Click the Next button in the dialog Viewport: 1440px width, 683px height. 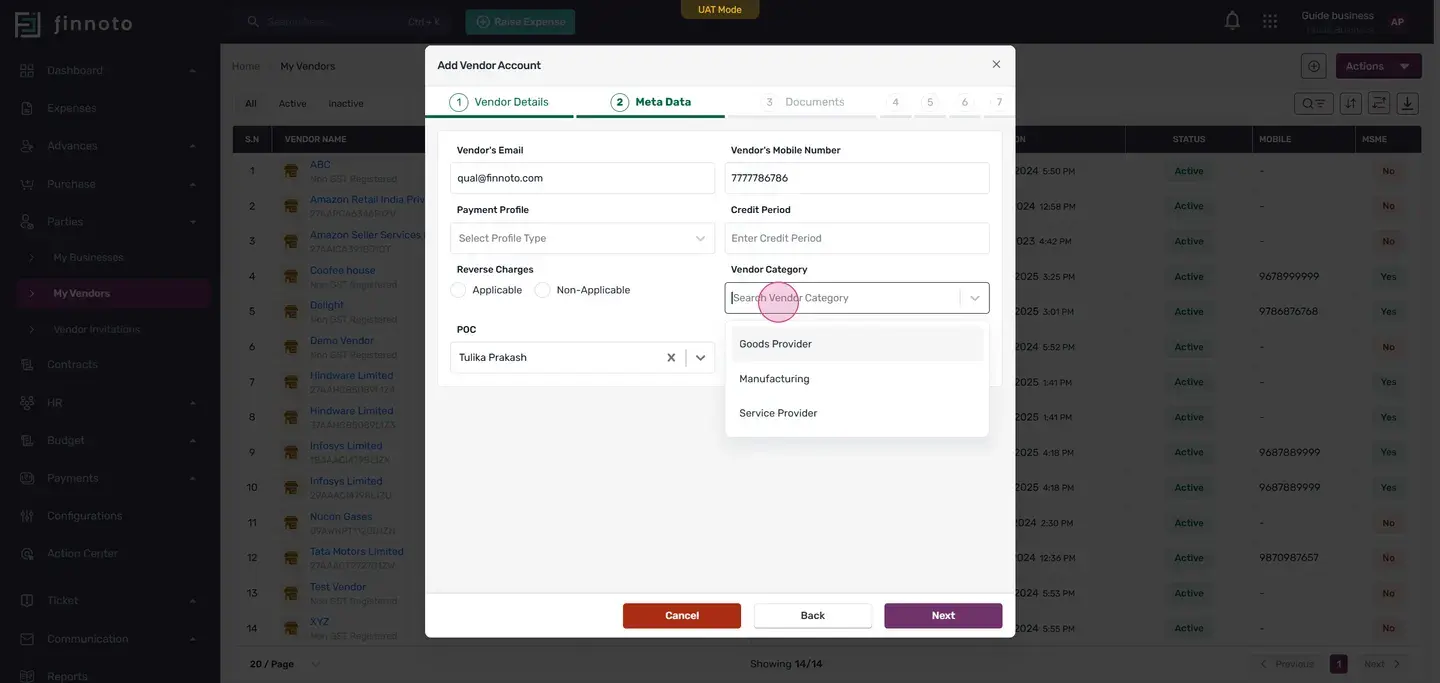click(x=943, y=616)
